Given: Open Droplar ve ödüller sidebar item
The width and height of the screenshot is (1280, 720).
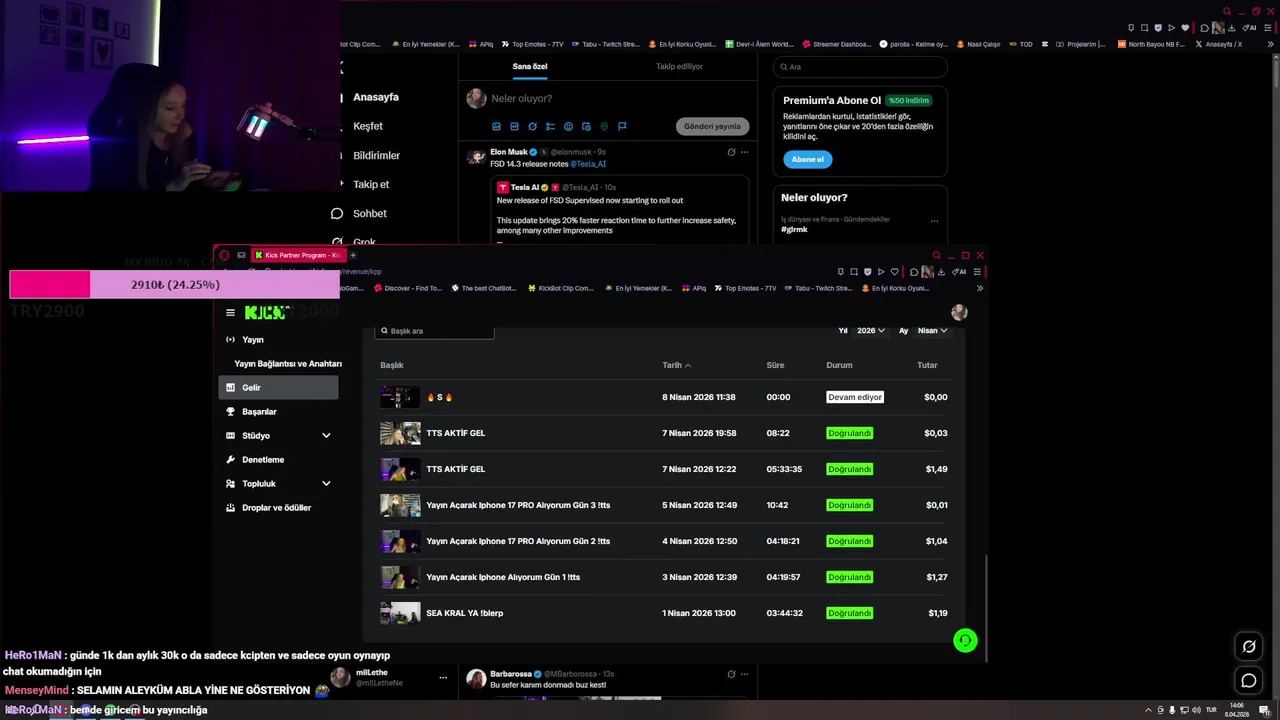Looking at the screenshot, I should 278,508.
